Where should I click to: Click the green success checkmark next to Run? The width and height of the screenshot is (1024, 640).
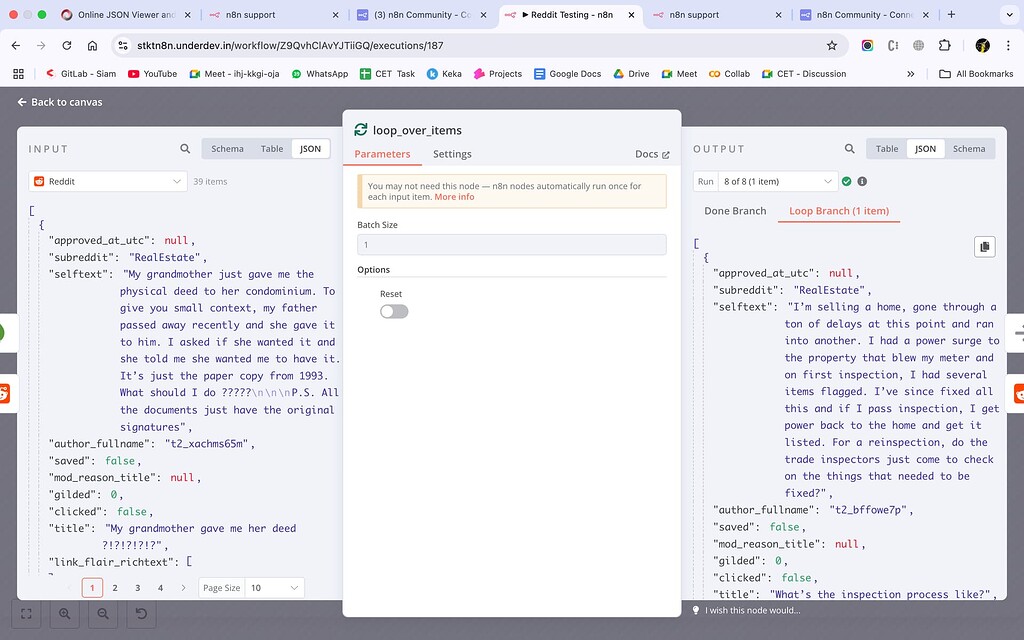848,181
